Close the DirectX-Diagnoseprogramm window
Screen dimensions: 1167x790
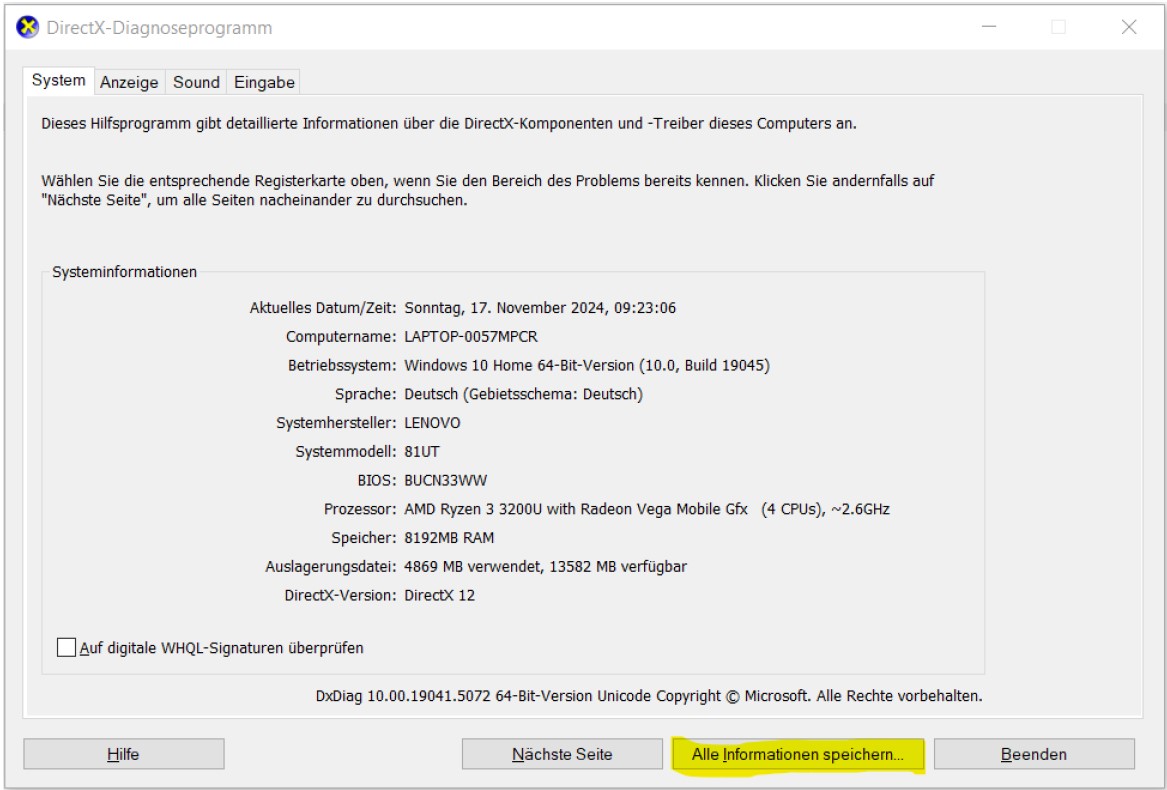click(x=1128, y=28)
